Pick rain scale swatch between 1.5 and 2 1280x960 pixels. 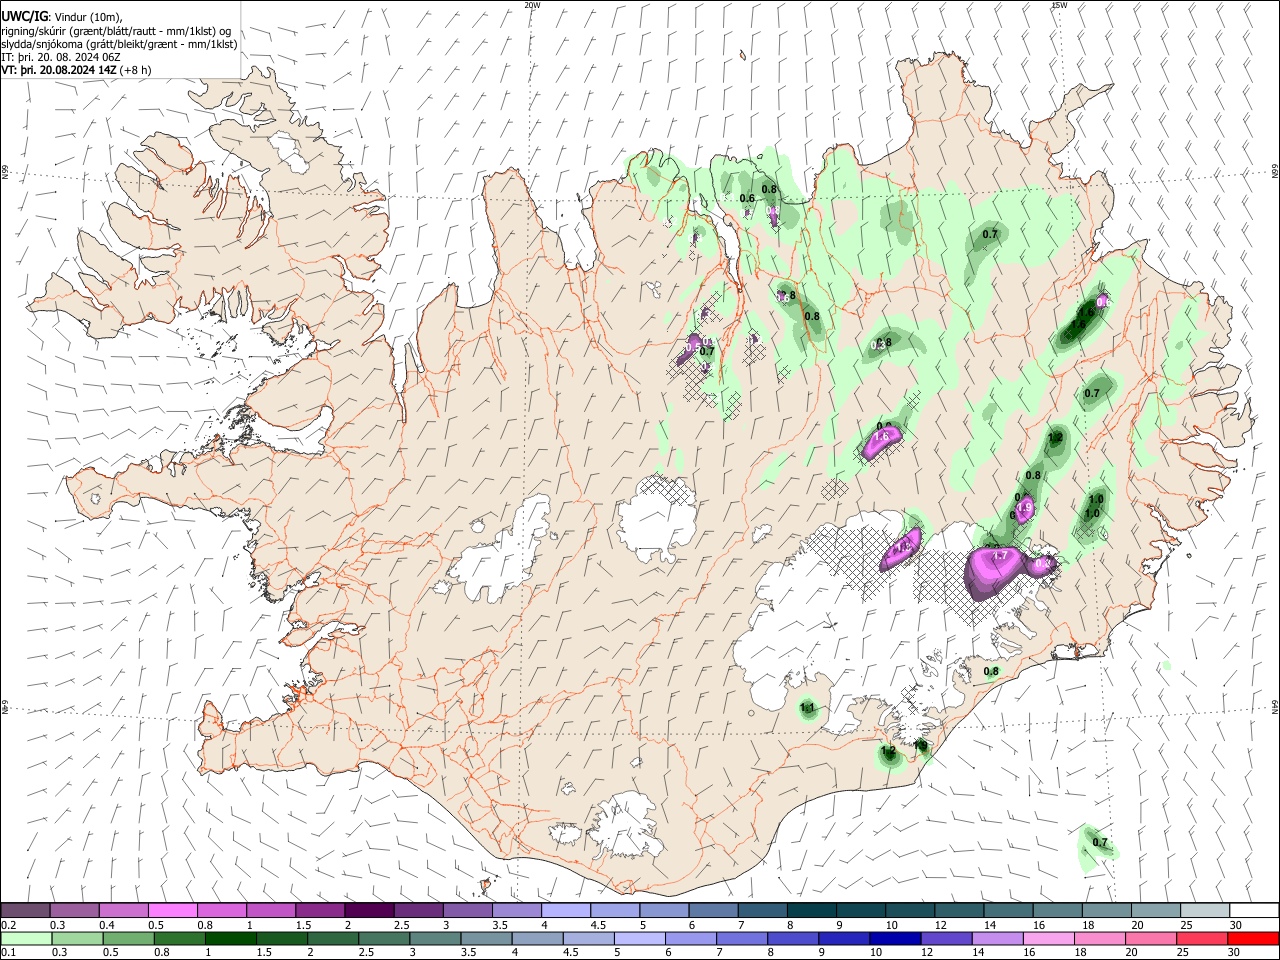tap(281, 938)
